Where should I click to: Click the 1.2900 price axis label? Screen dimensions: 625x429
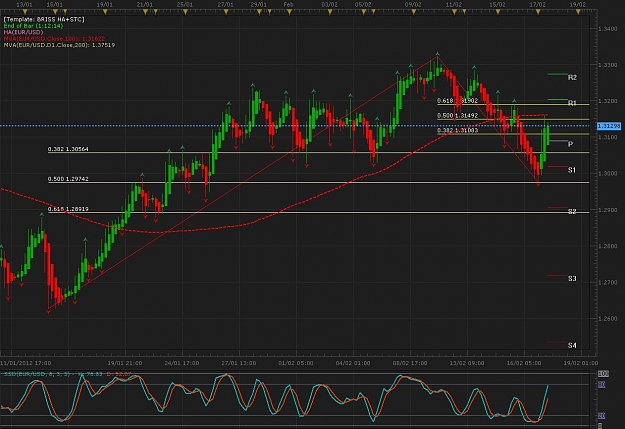pos(608,210)
